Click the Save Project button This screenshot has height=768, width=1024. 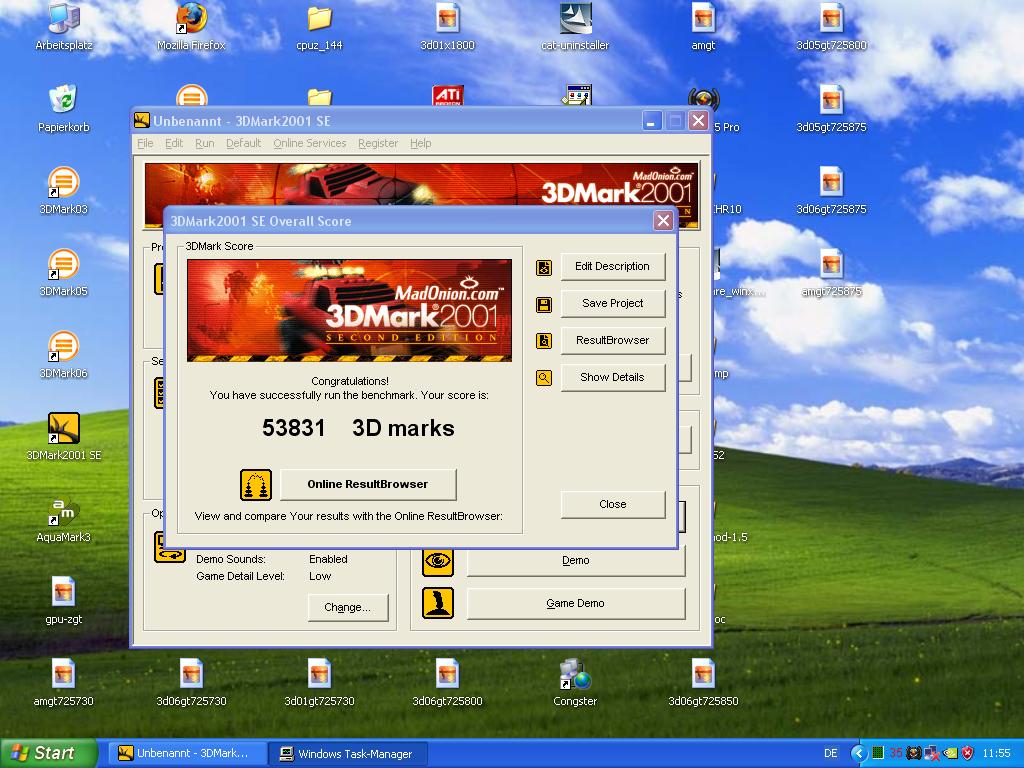(613, 303)
